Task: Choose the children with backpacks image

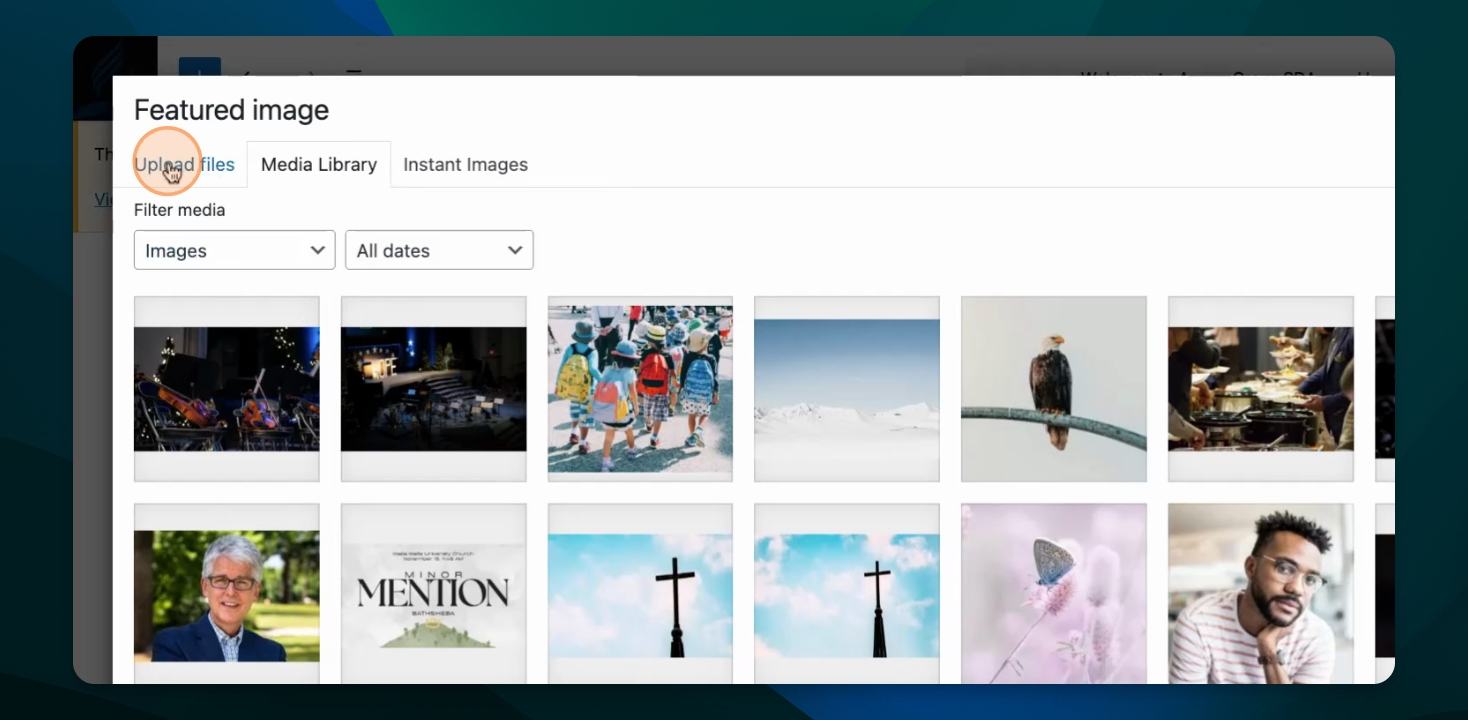Action: 640,389
